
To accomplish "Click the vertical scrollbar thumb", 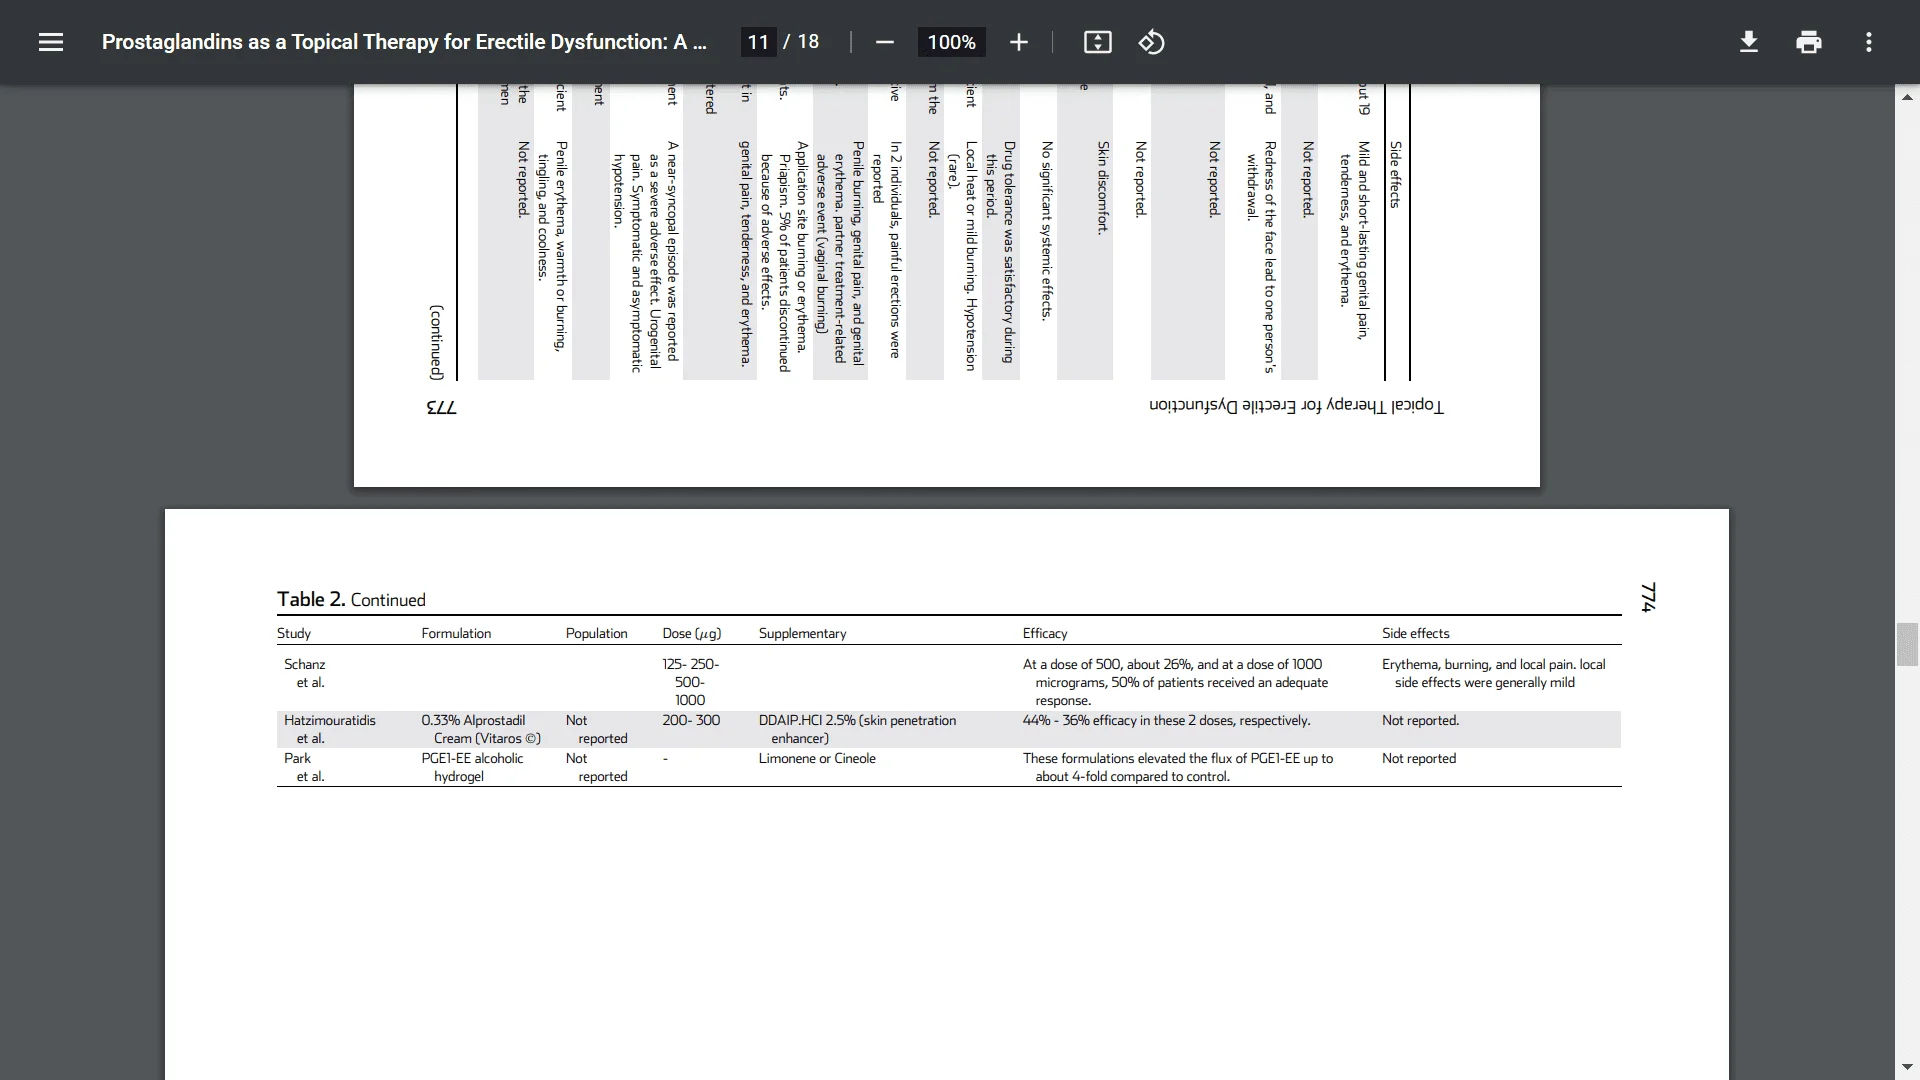I will point(1907,644).
